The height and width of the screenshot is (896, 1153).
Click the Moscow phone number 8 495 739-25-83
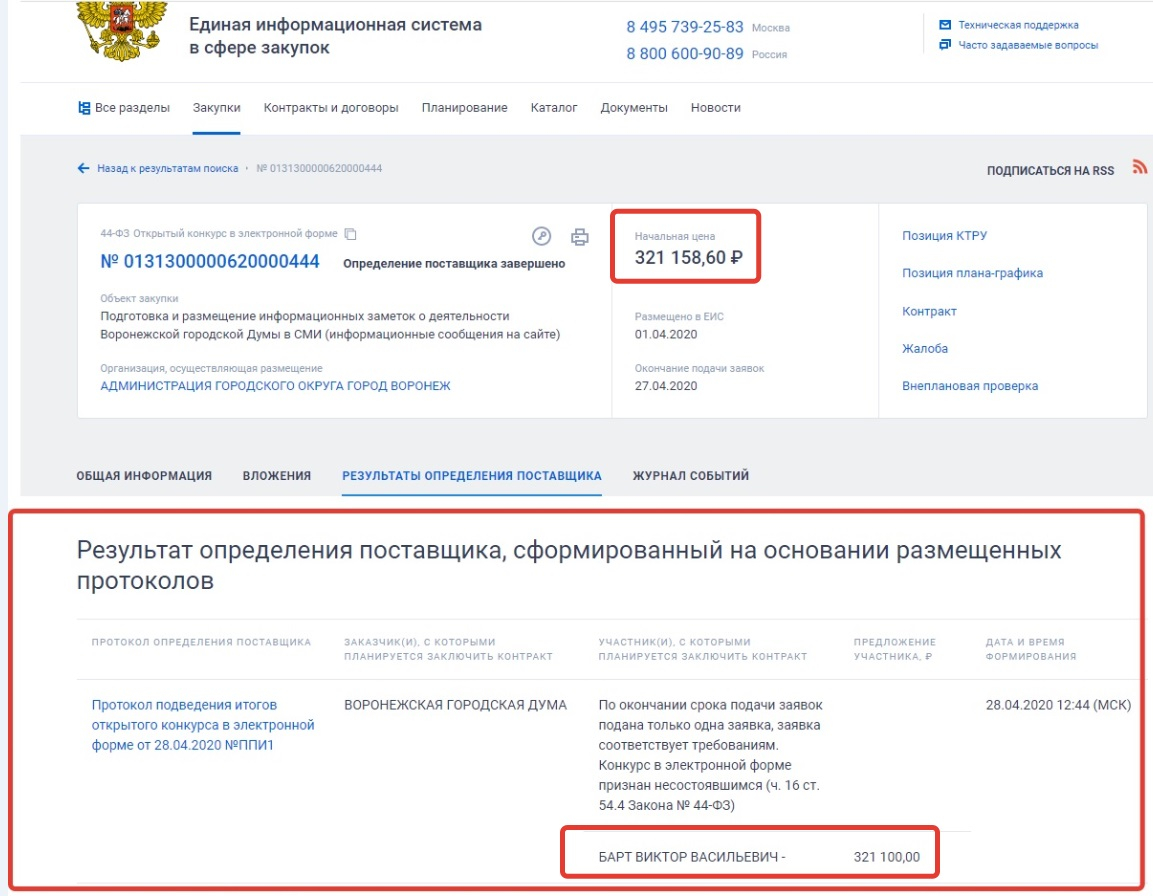point(685,27)
